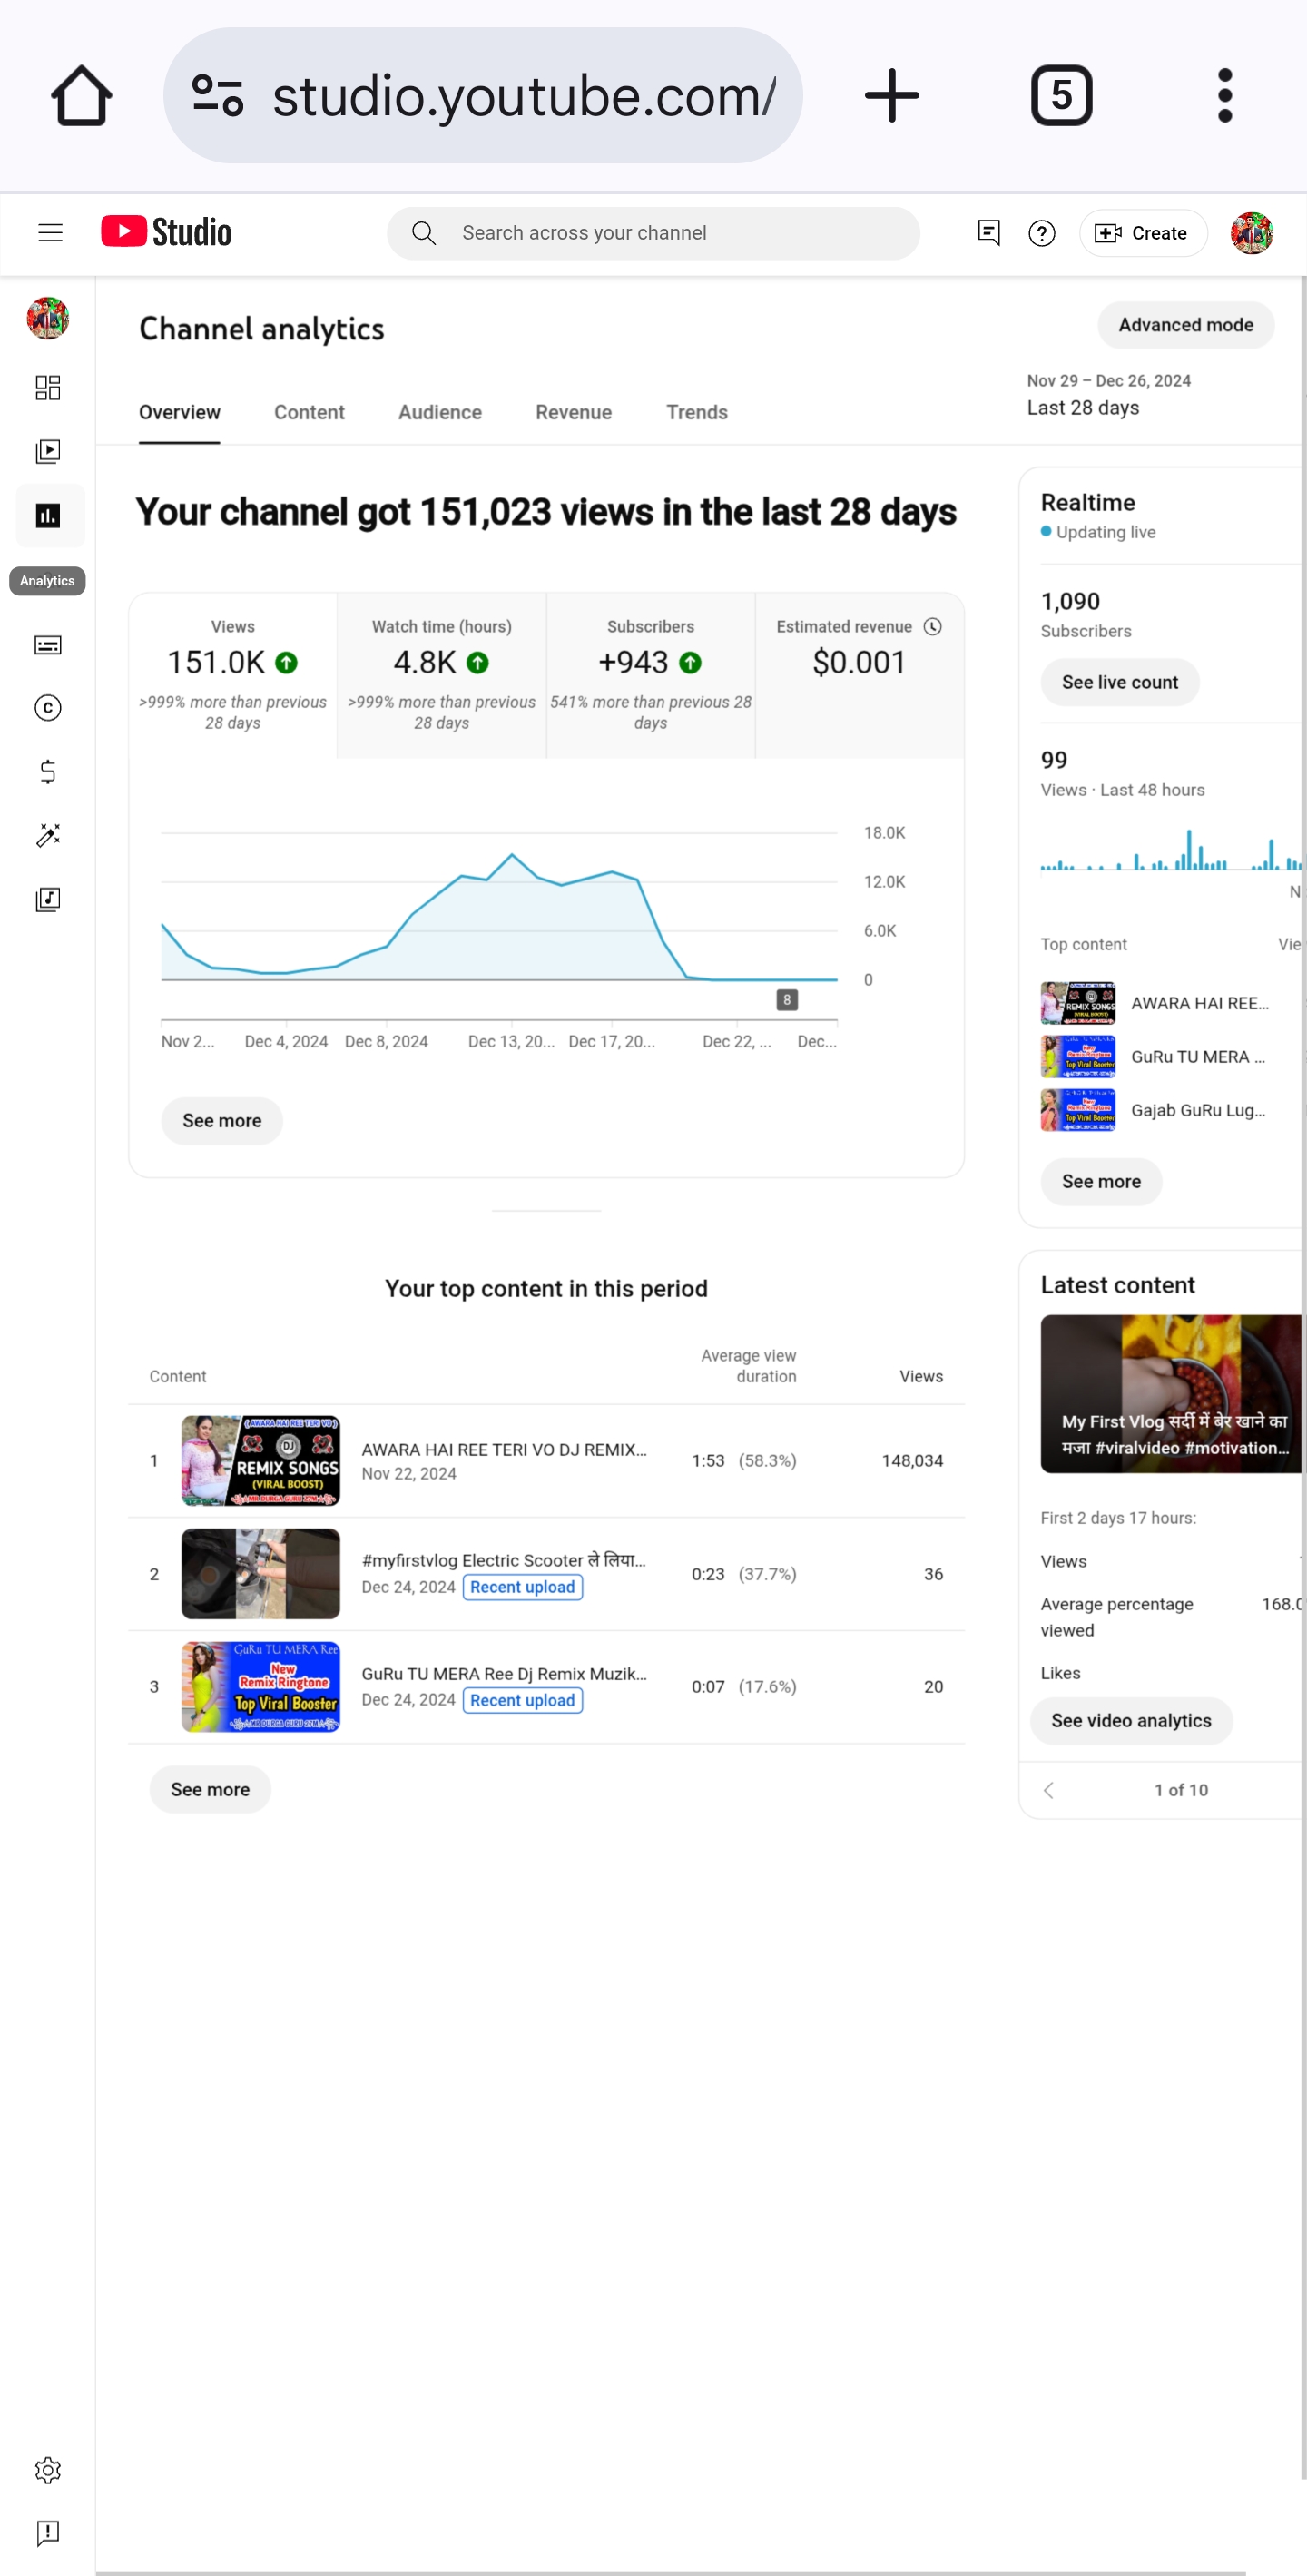Tap the studio.youtube.com address bar
The width and height of the screenshot is (1307, 2576).
coord(483,96)
